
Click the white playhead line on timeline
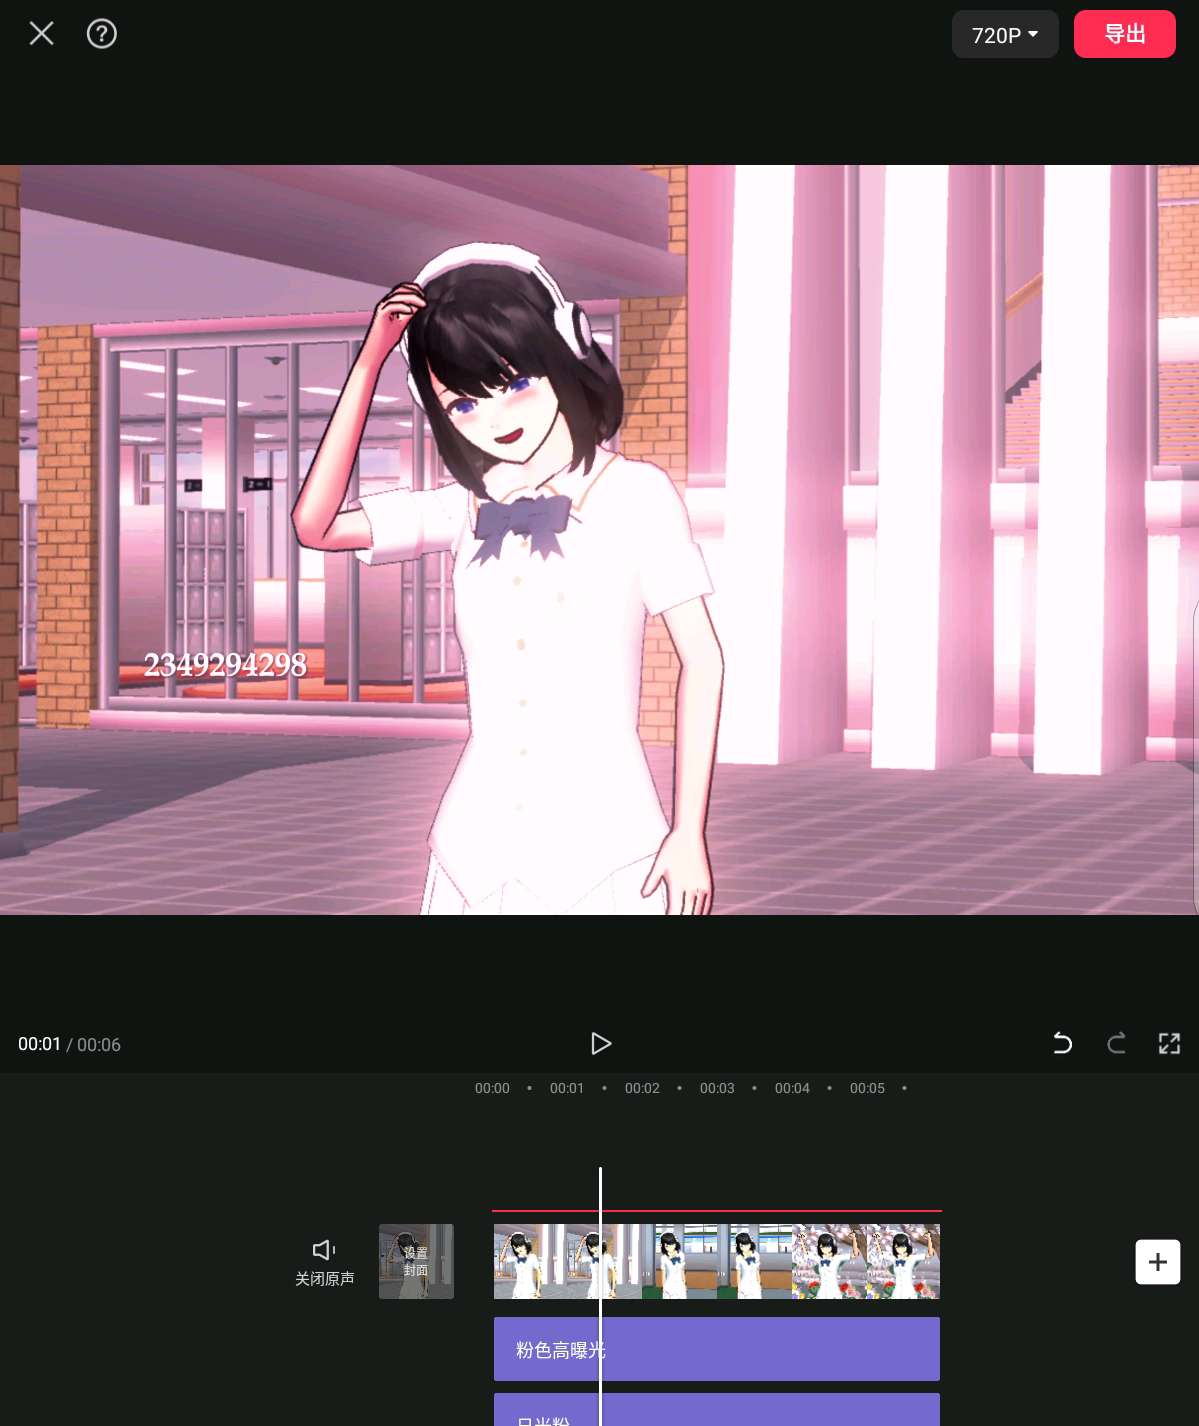point(600,1190)
